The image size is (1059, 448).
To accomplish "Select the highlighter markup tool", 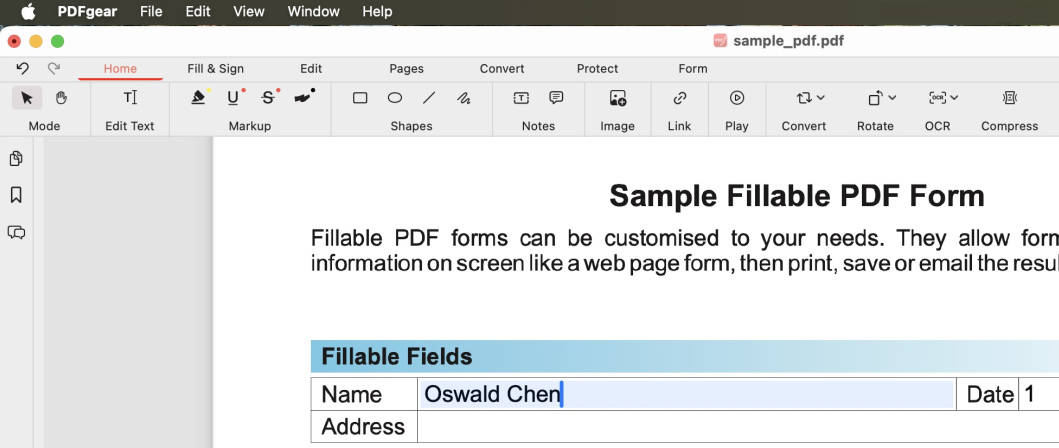I will click(199, 98).
